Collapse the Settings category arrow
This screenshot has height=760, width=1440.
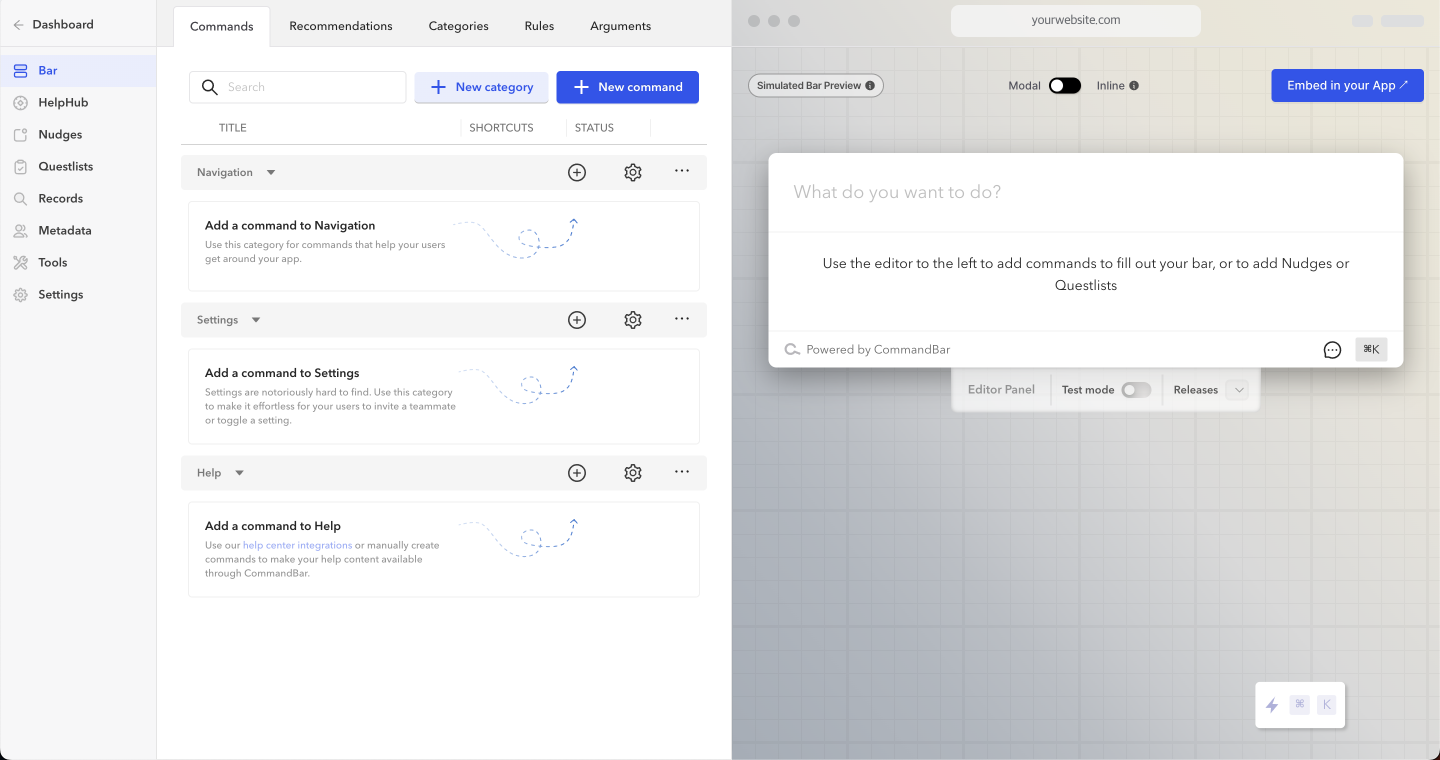click(x=256, y=320)
